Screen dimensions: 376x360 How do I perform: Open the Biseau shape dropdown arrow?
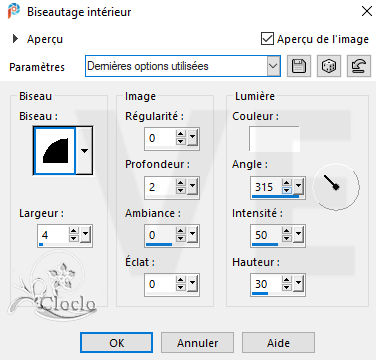[x=84, y=151]
